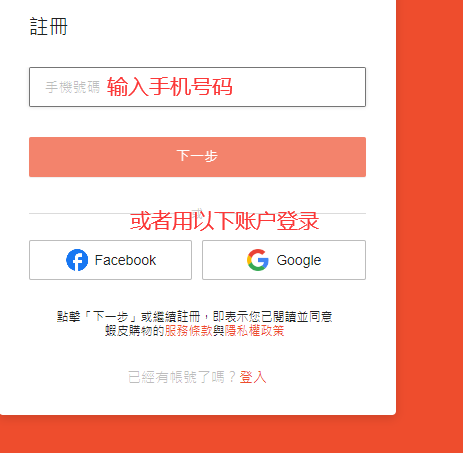Open the 服務條款 terms of service link

(x=189, y=331)
